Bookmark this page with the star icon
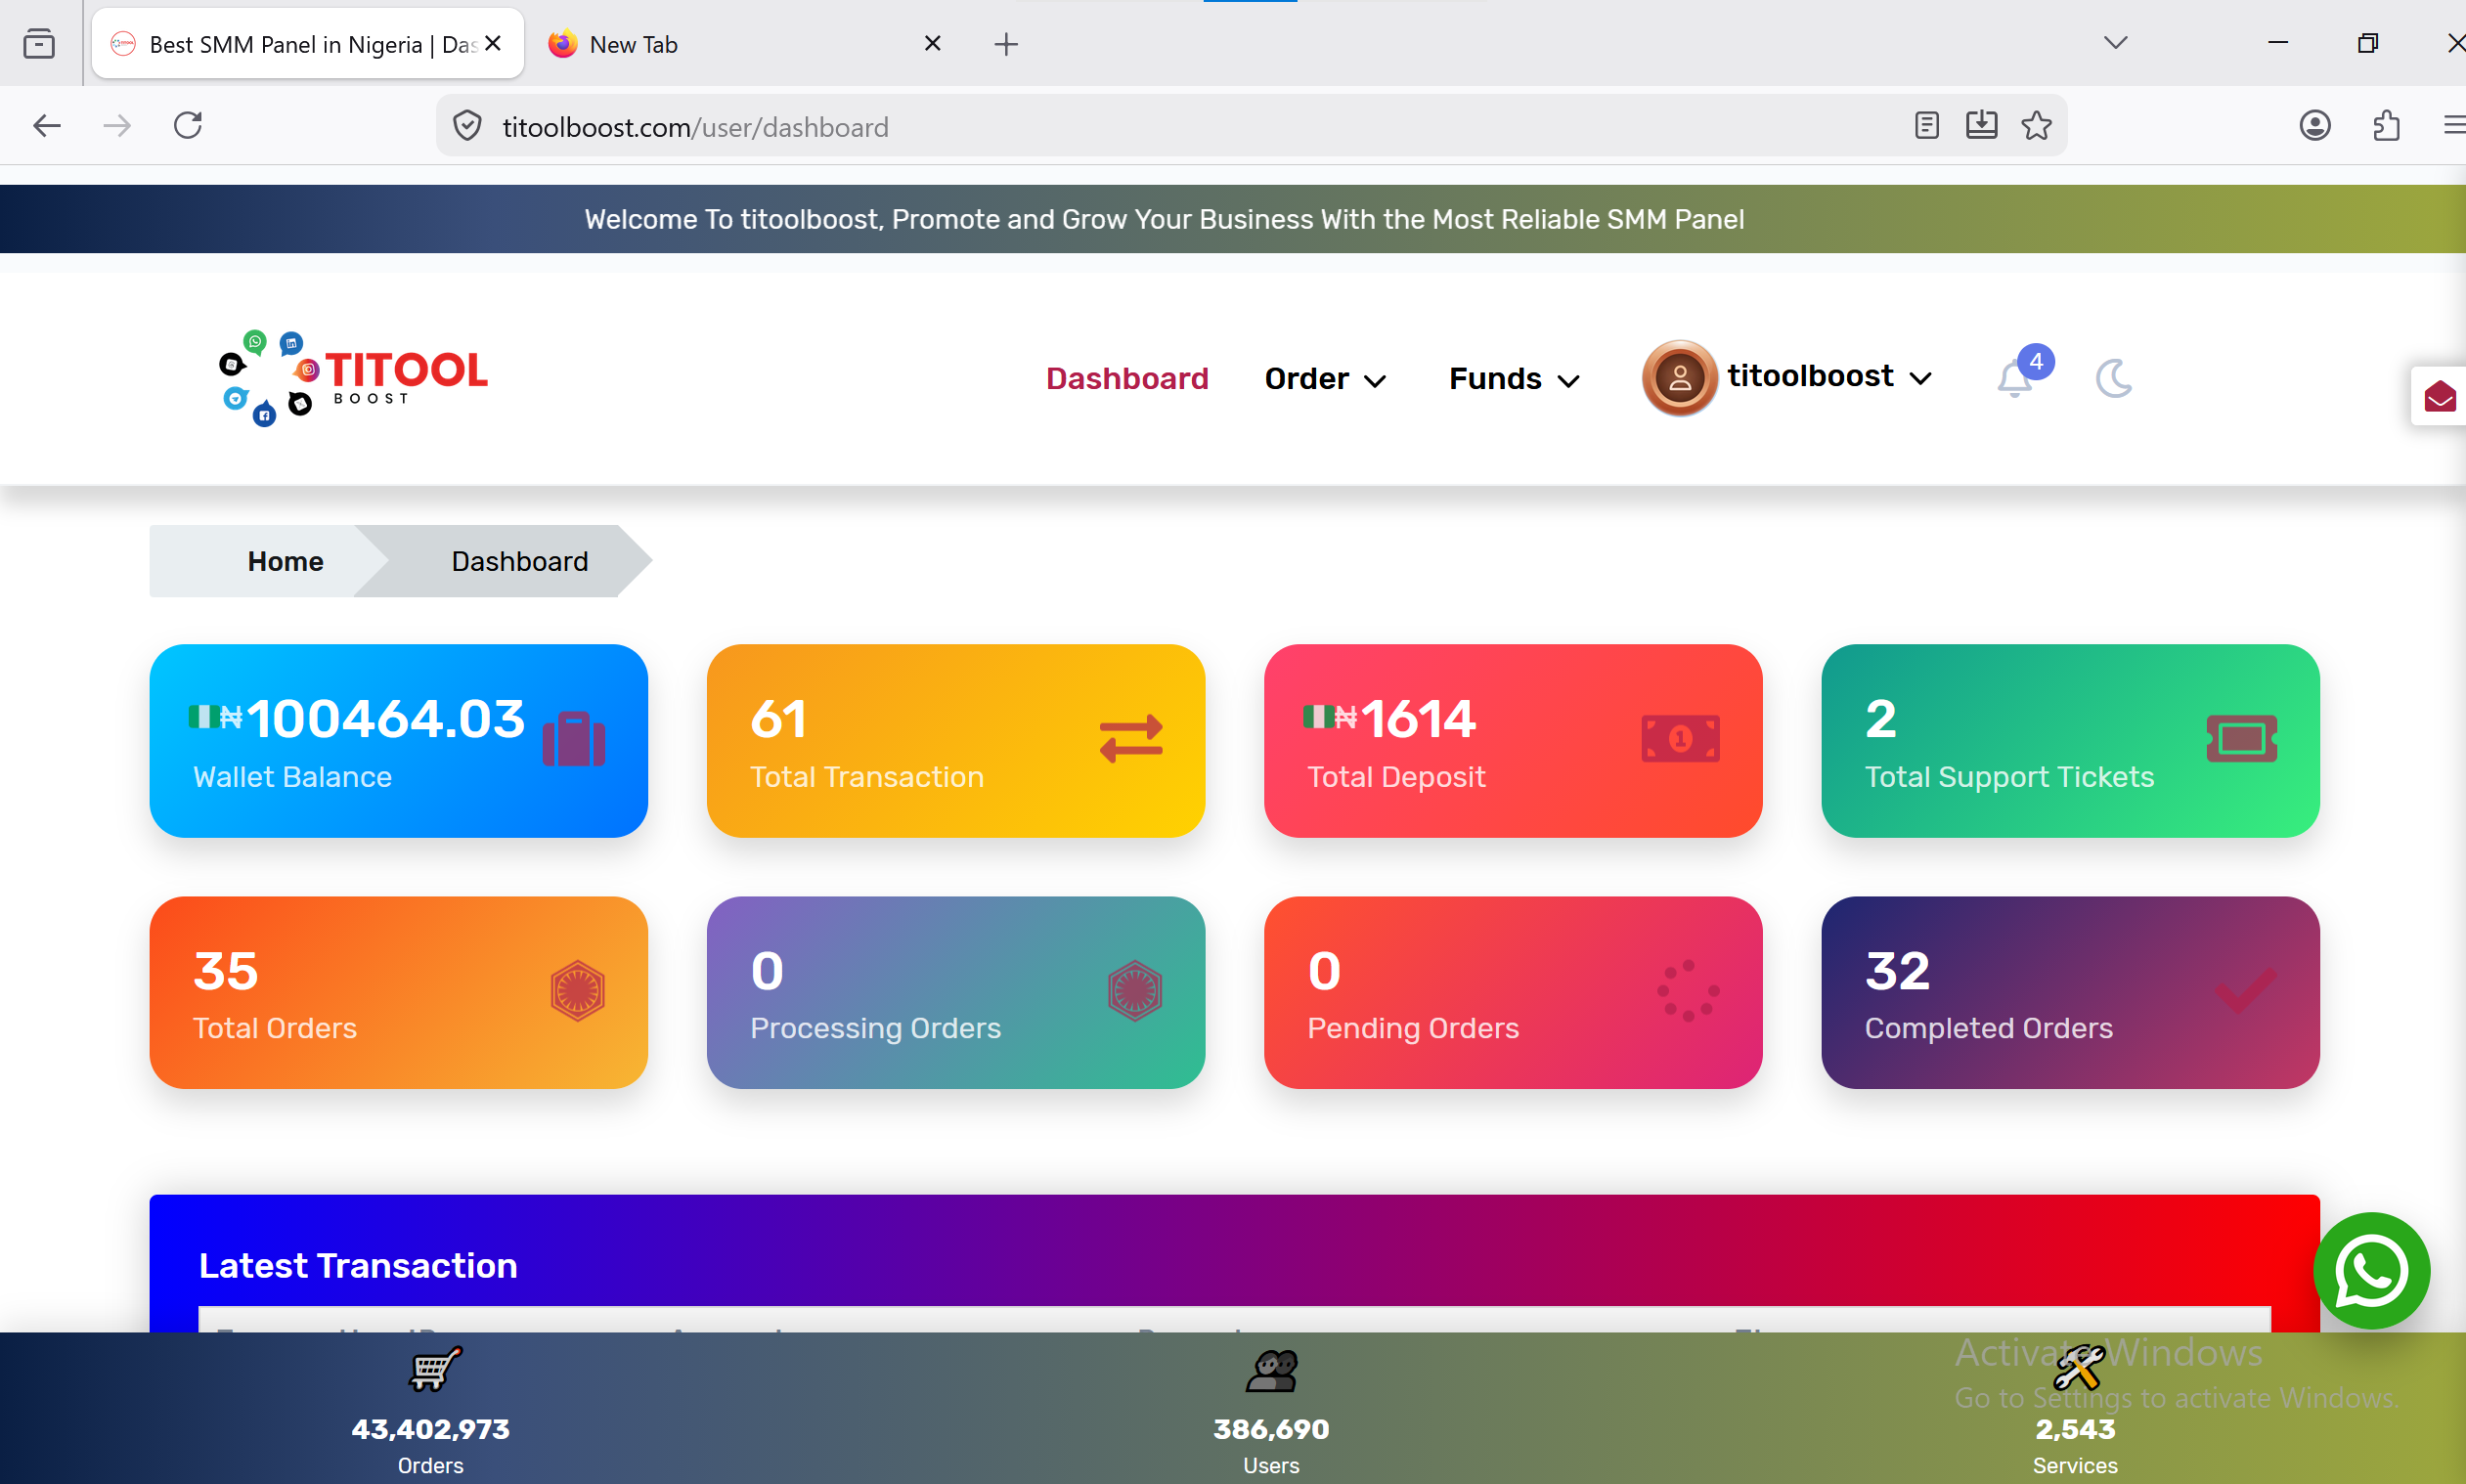Screen dimensions: 2466x1484 pyautogui.click(x=2036, y=126)
